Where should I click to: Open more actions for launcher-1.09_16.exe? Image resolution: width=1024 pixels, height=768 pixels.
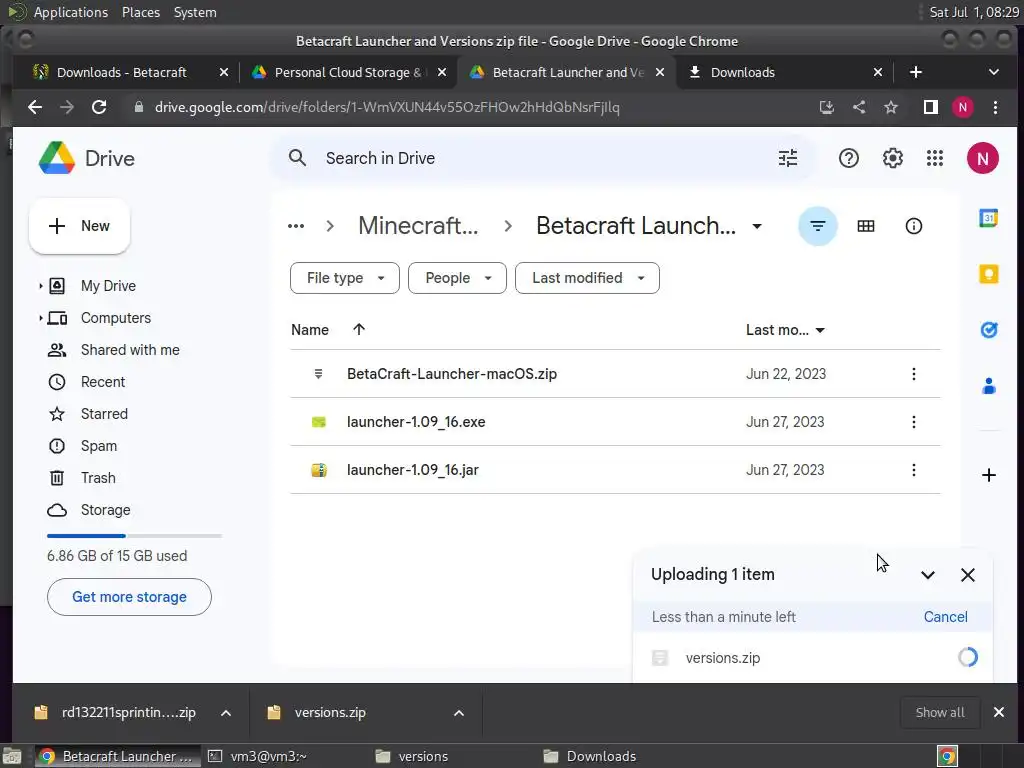click(x=914, y=422)
